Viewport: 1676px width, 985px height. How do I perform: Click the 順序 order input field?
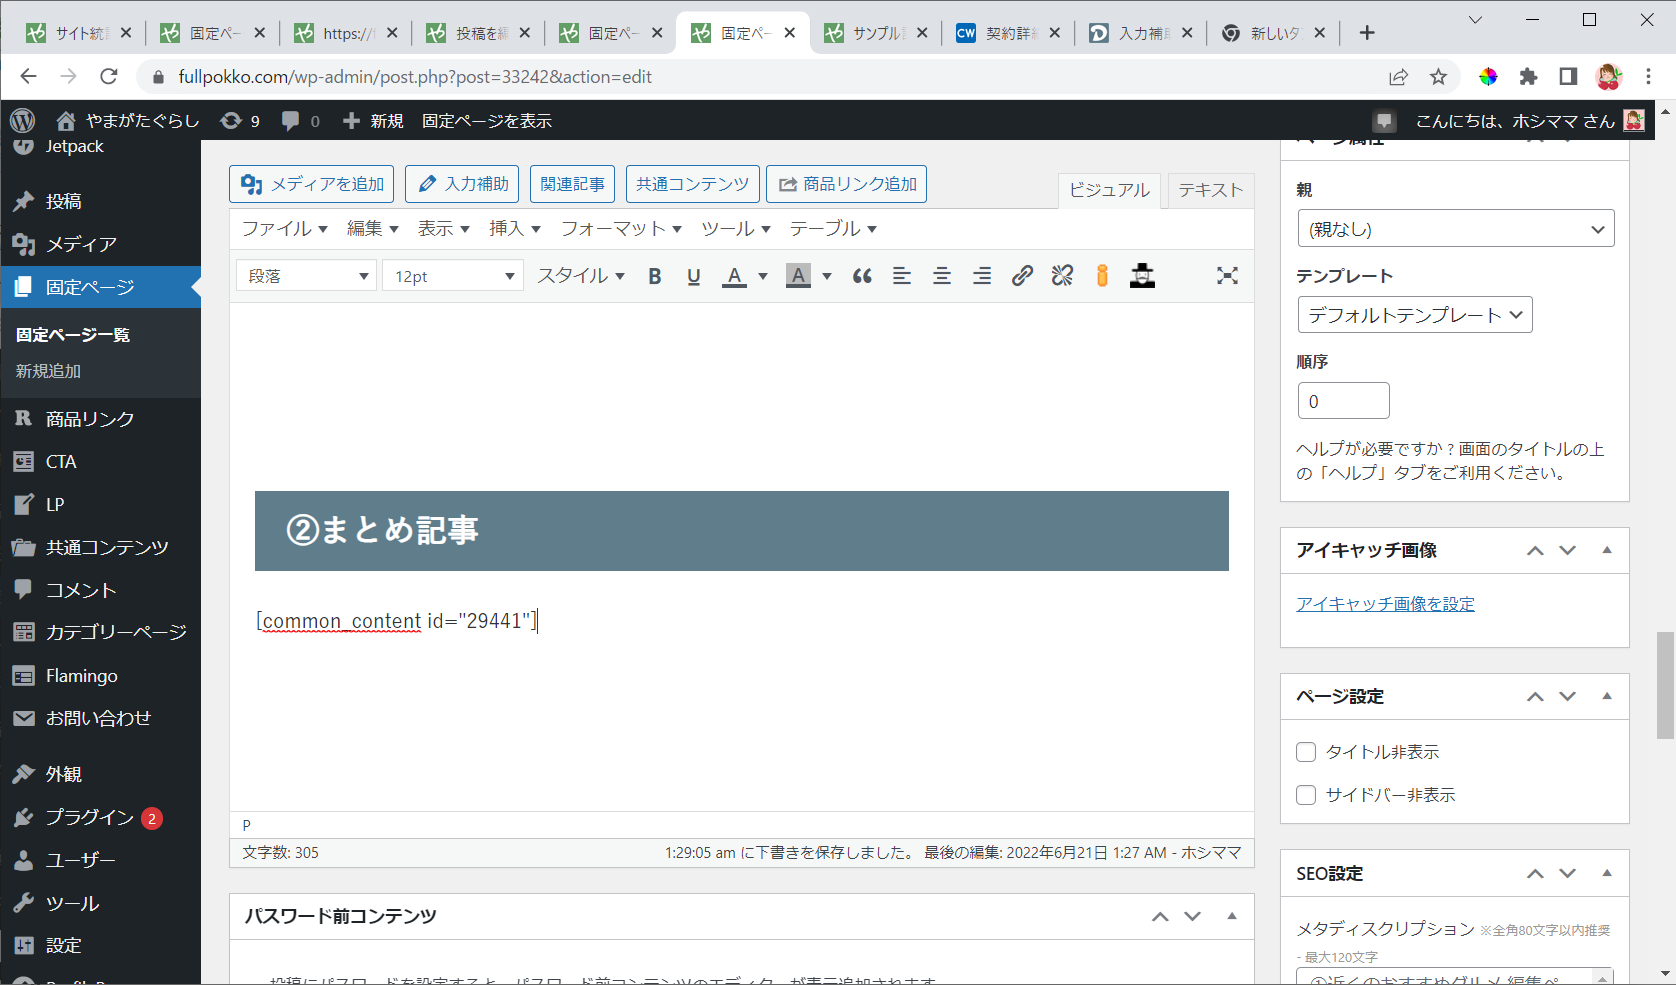coord(1343,401)
